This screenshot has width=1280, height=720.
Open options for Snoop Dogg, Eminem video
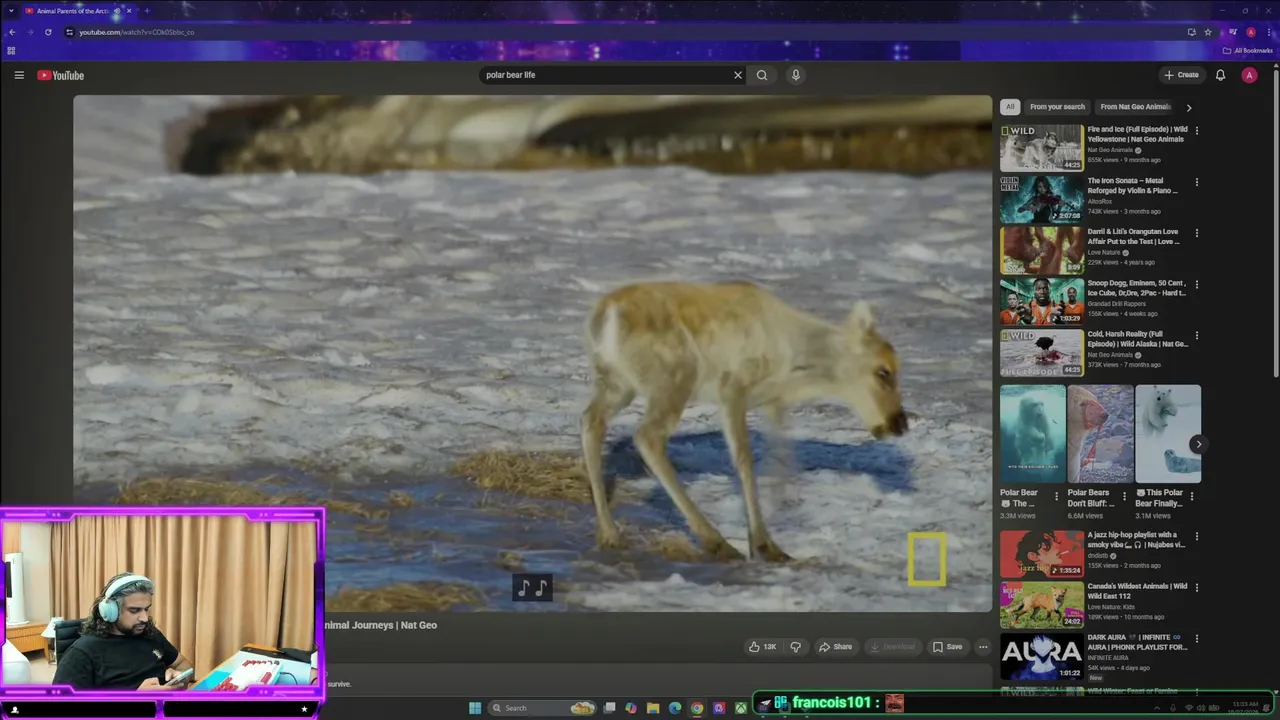click(x=1197, y=284)
